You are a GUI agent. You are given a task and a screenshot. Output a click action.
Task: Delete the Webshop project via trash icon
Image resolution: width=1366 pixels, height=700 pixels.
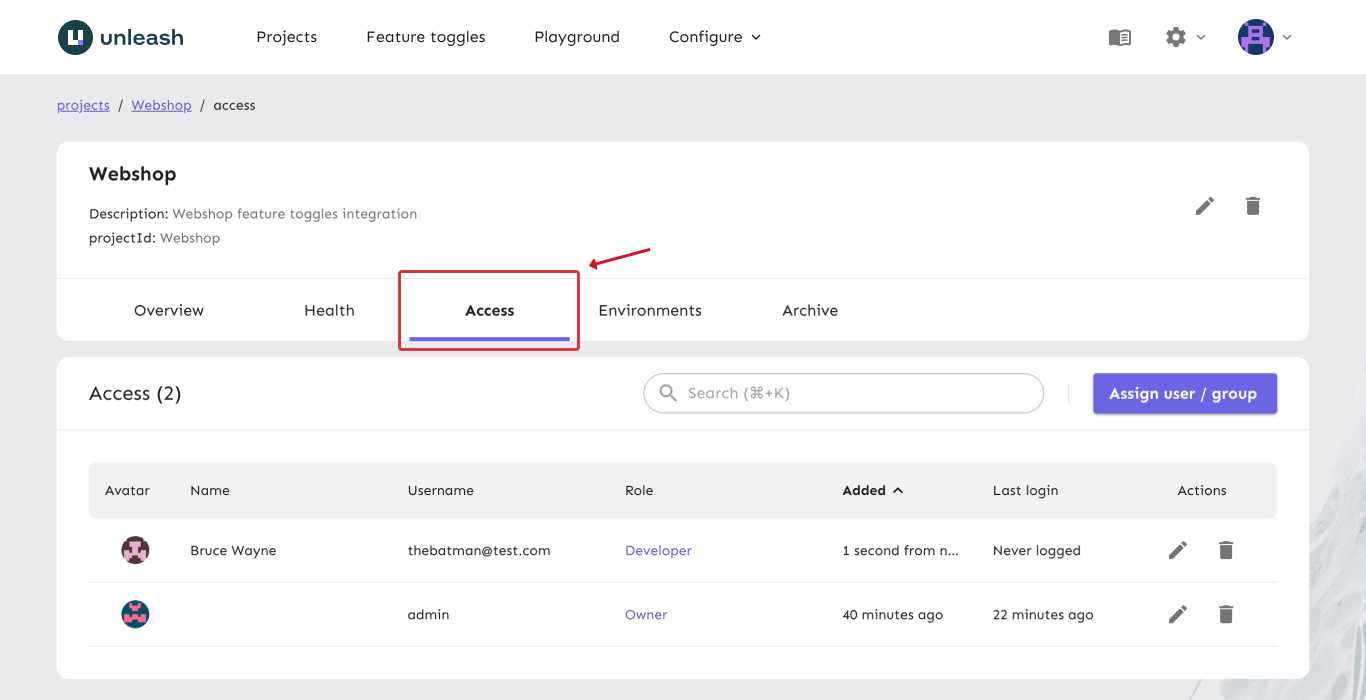(1252, 205)
